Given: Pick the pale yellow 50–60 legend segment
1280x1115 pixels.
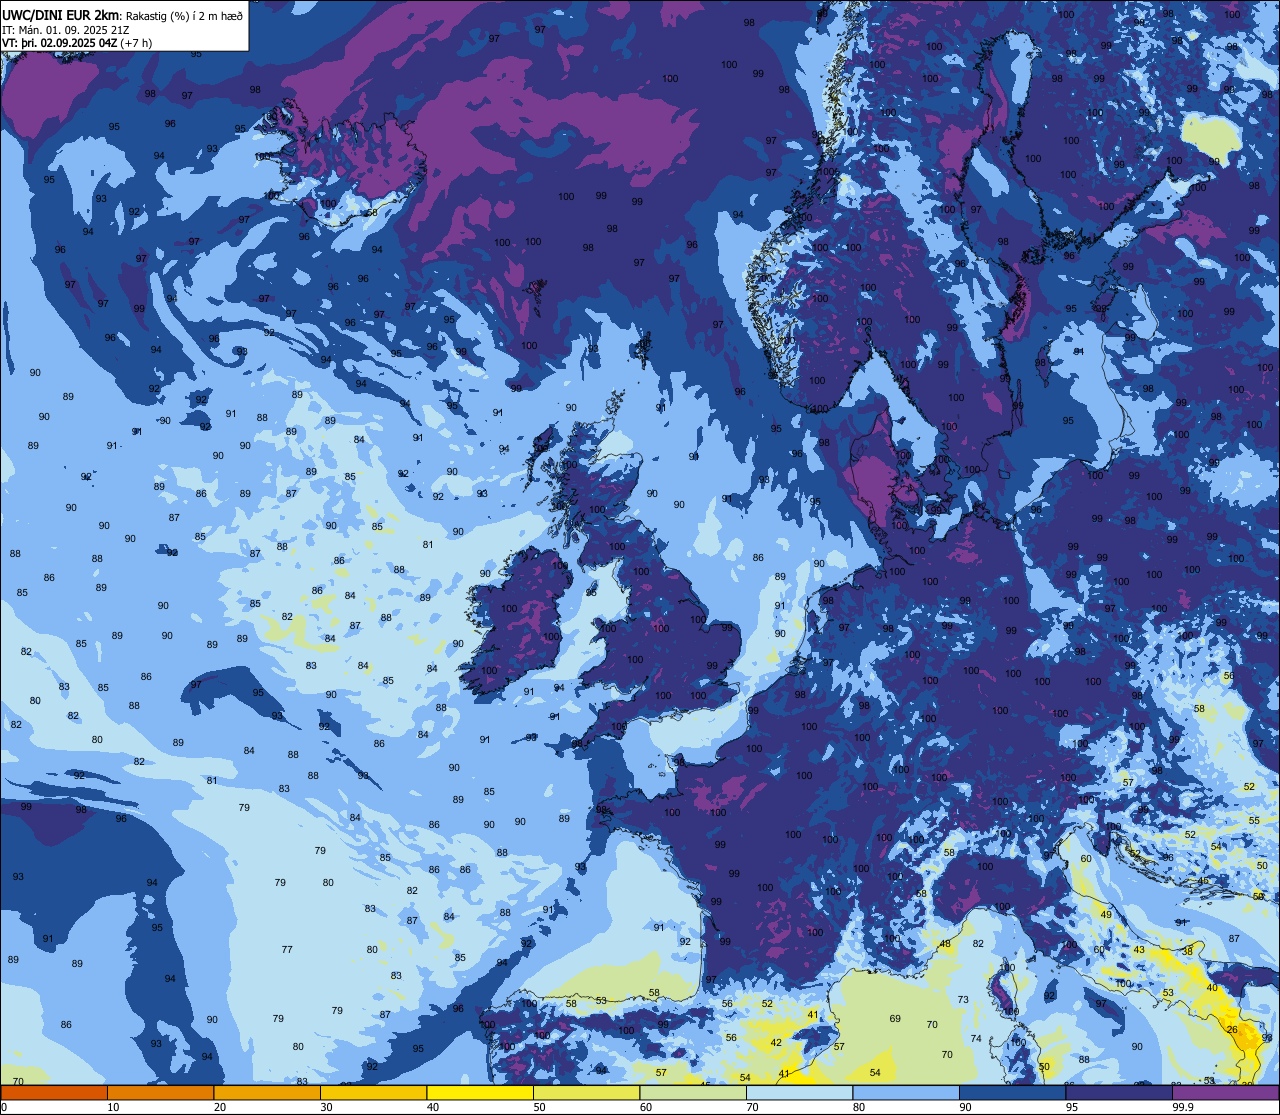Looking at the screenshot, I should pos(586,1092).
